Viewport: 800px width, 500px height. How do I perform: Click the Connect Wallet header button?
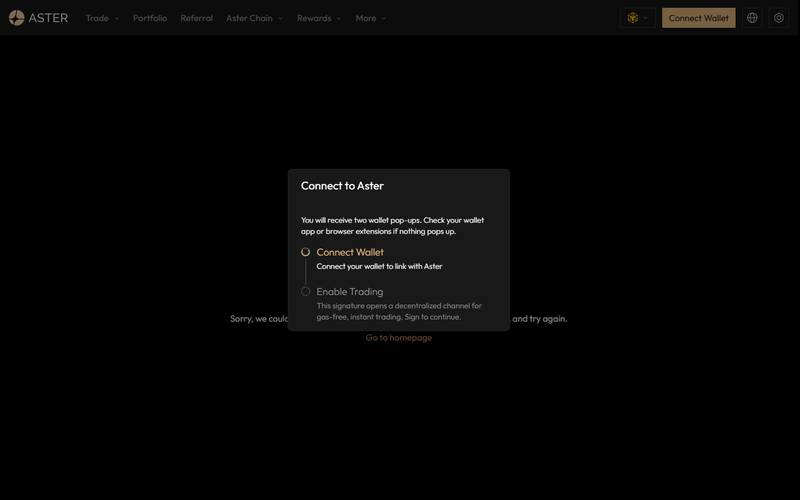pyautogui.click(x=698, y=18)
